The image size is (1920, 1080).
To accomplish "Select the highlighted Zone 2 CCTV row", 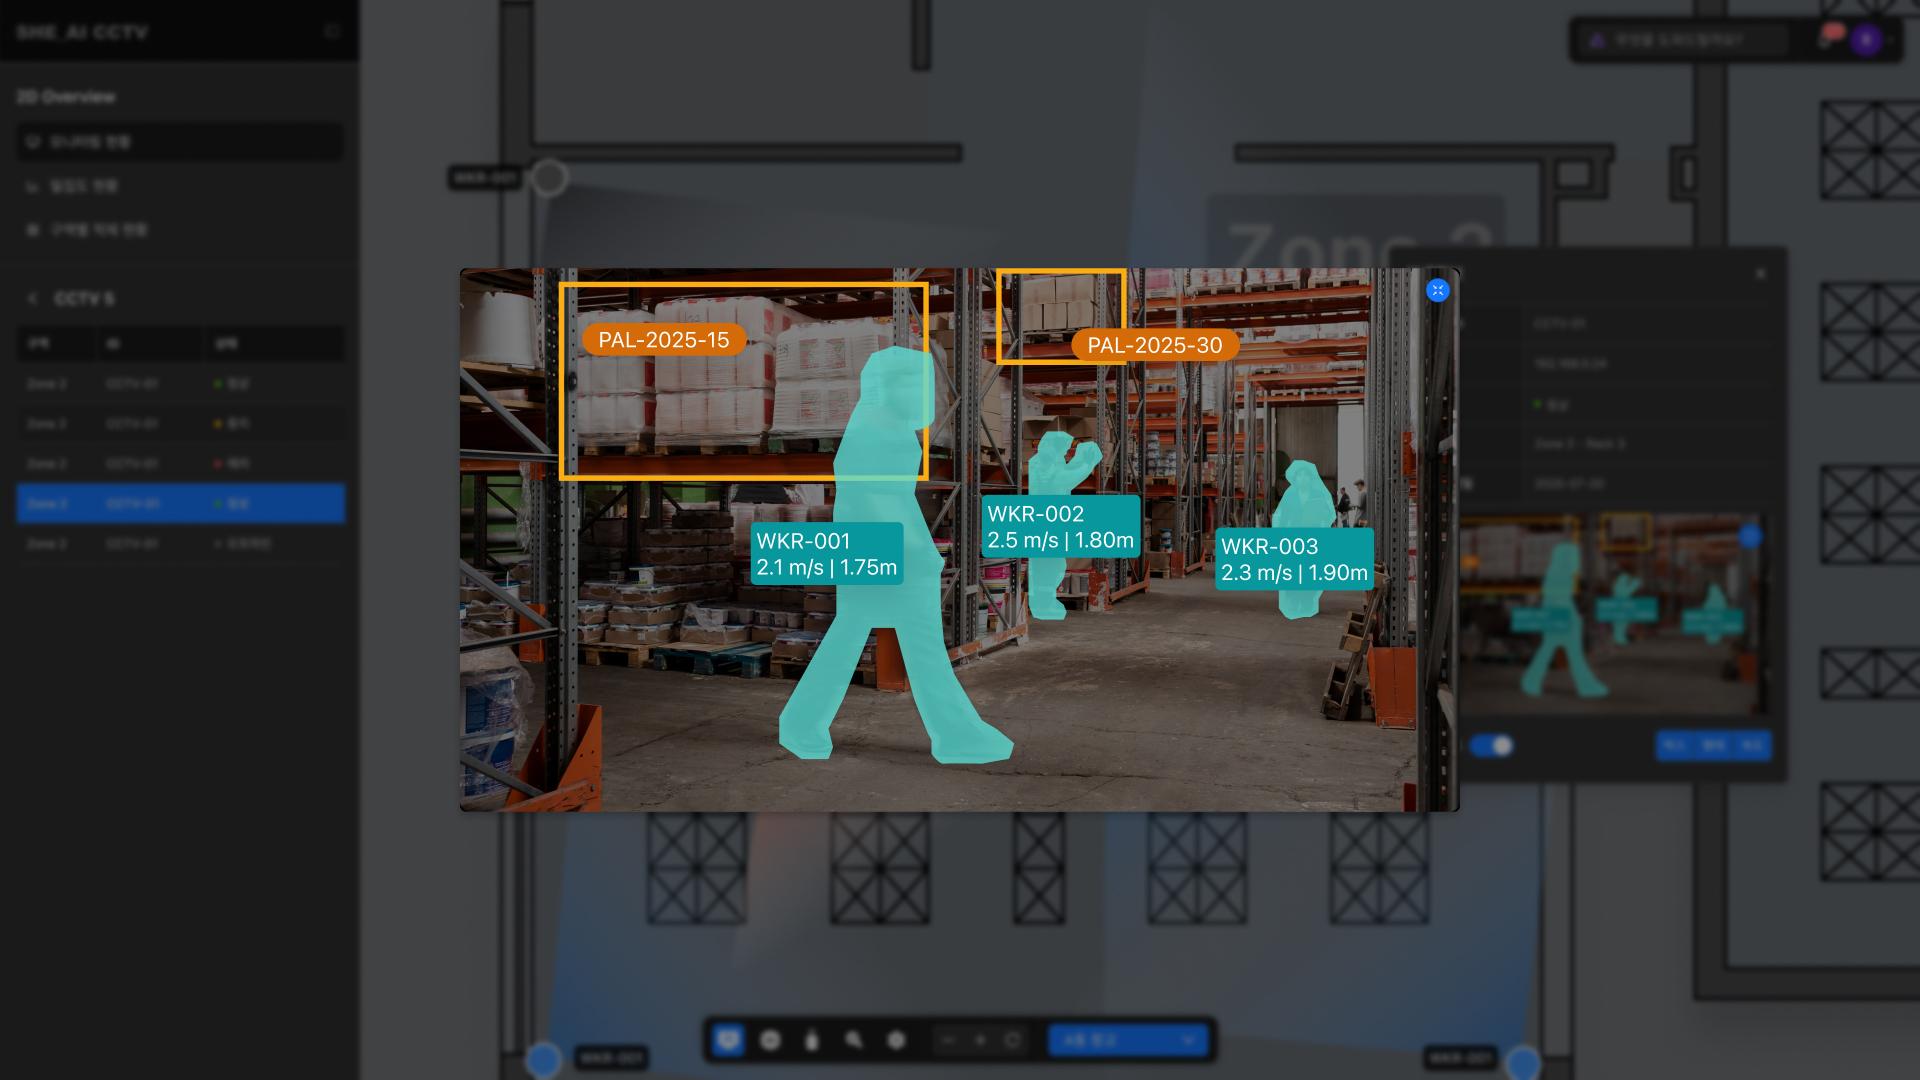I will click(x=180, y=504).
